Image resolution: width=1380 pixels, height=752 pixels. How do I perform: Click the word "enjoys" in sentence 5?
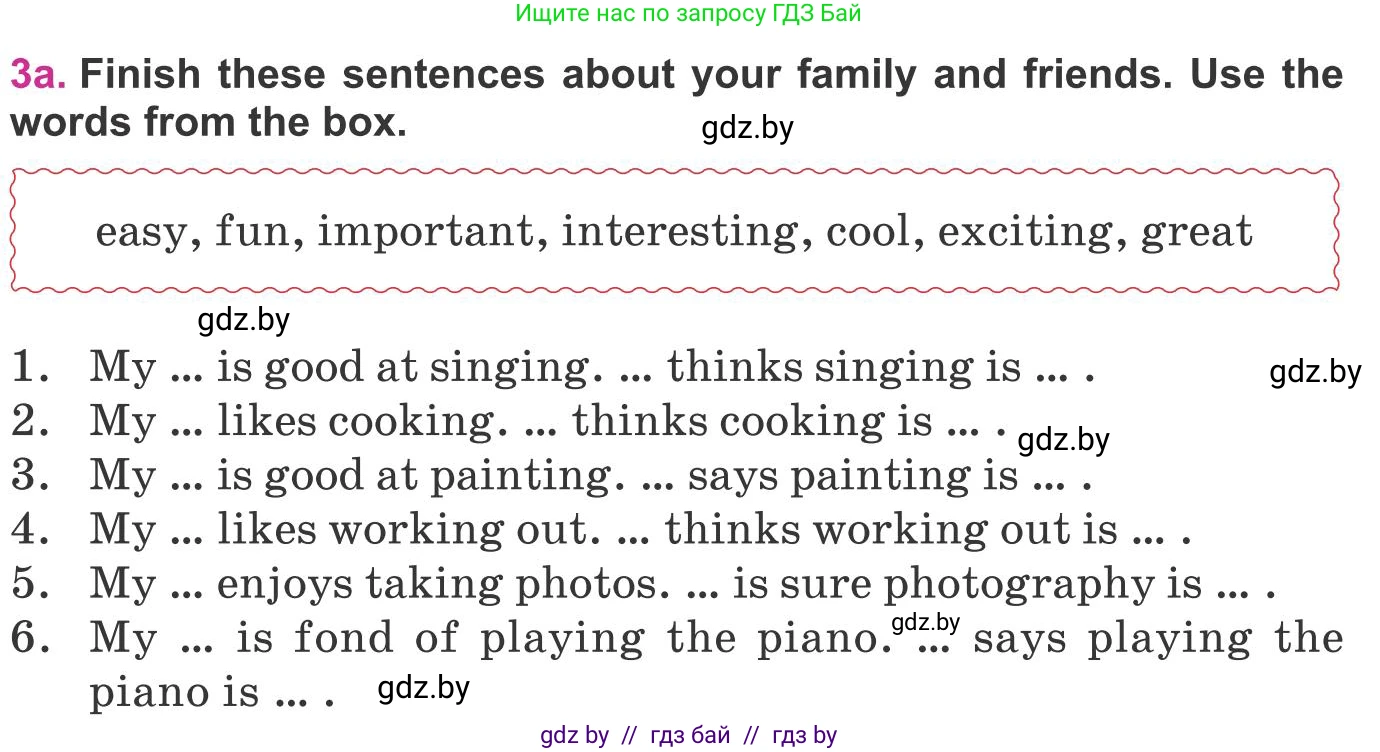pos(284,585)
